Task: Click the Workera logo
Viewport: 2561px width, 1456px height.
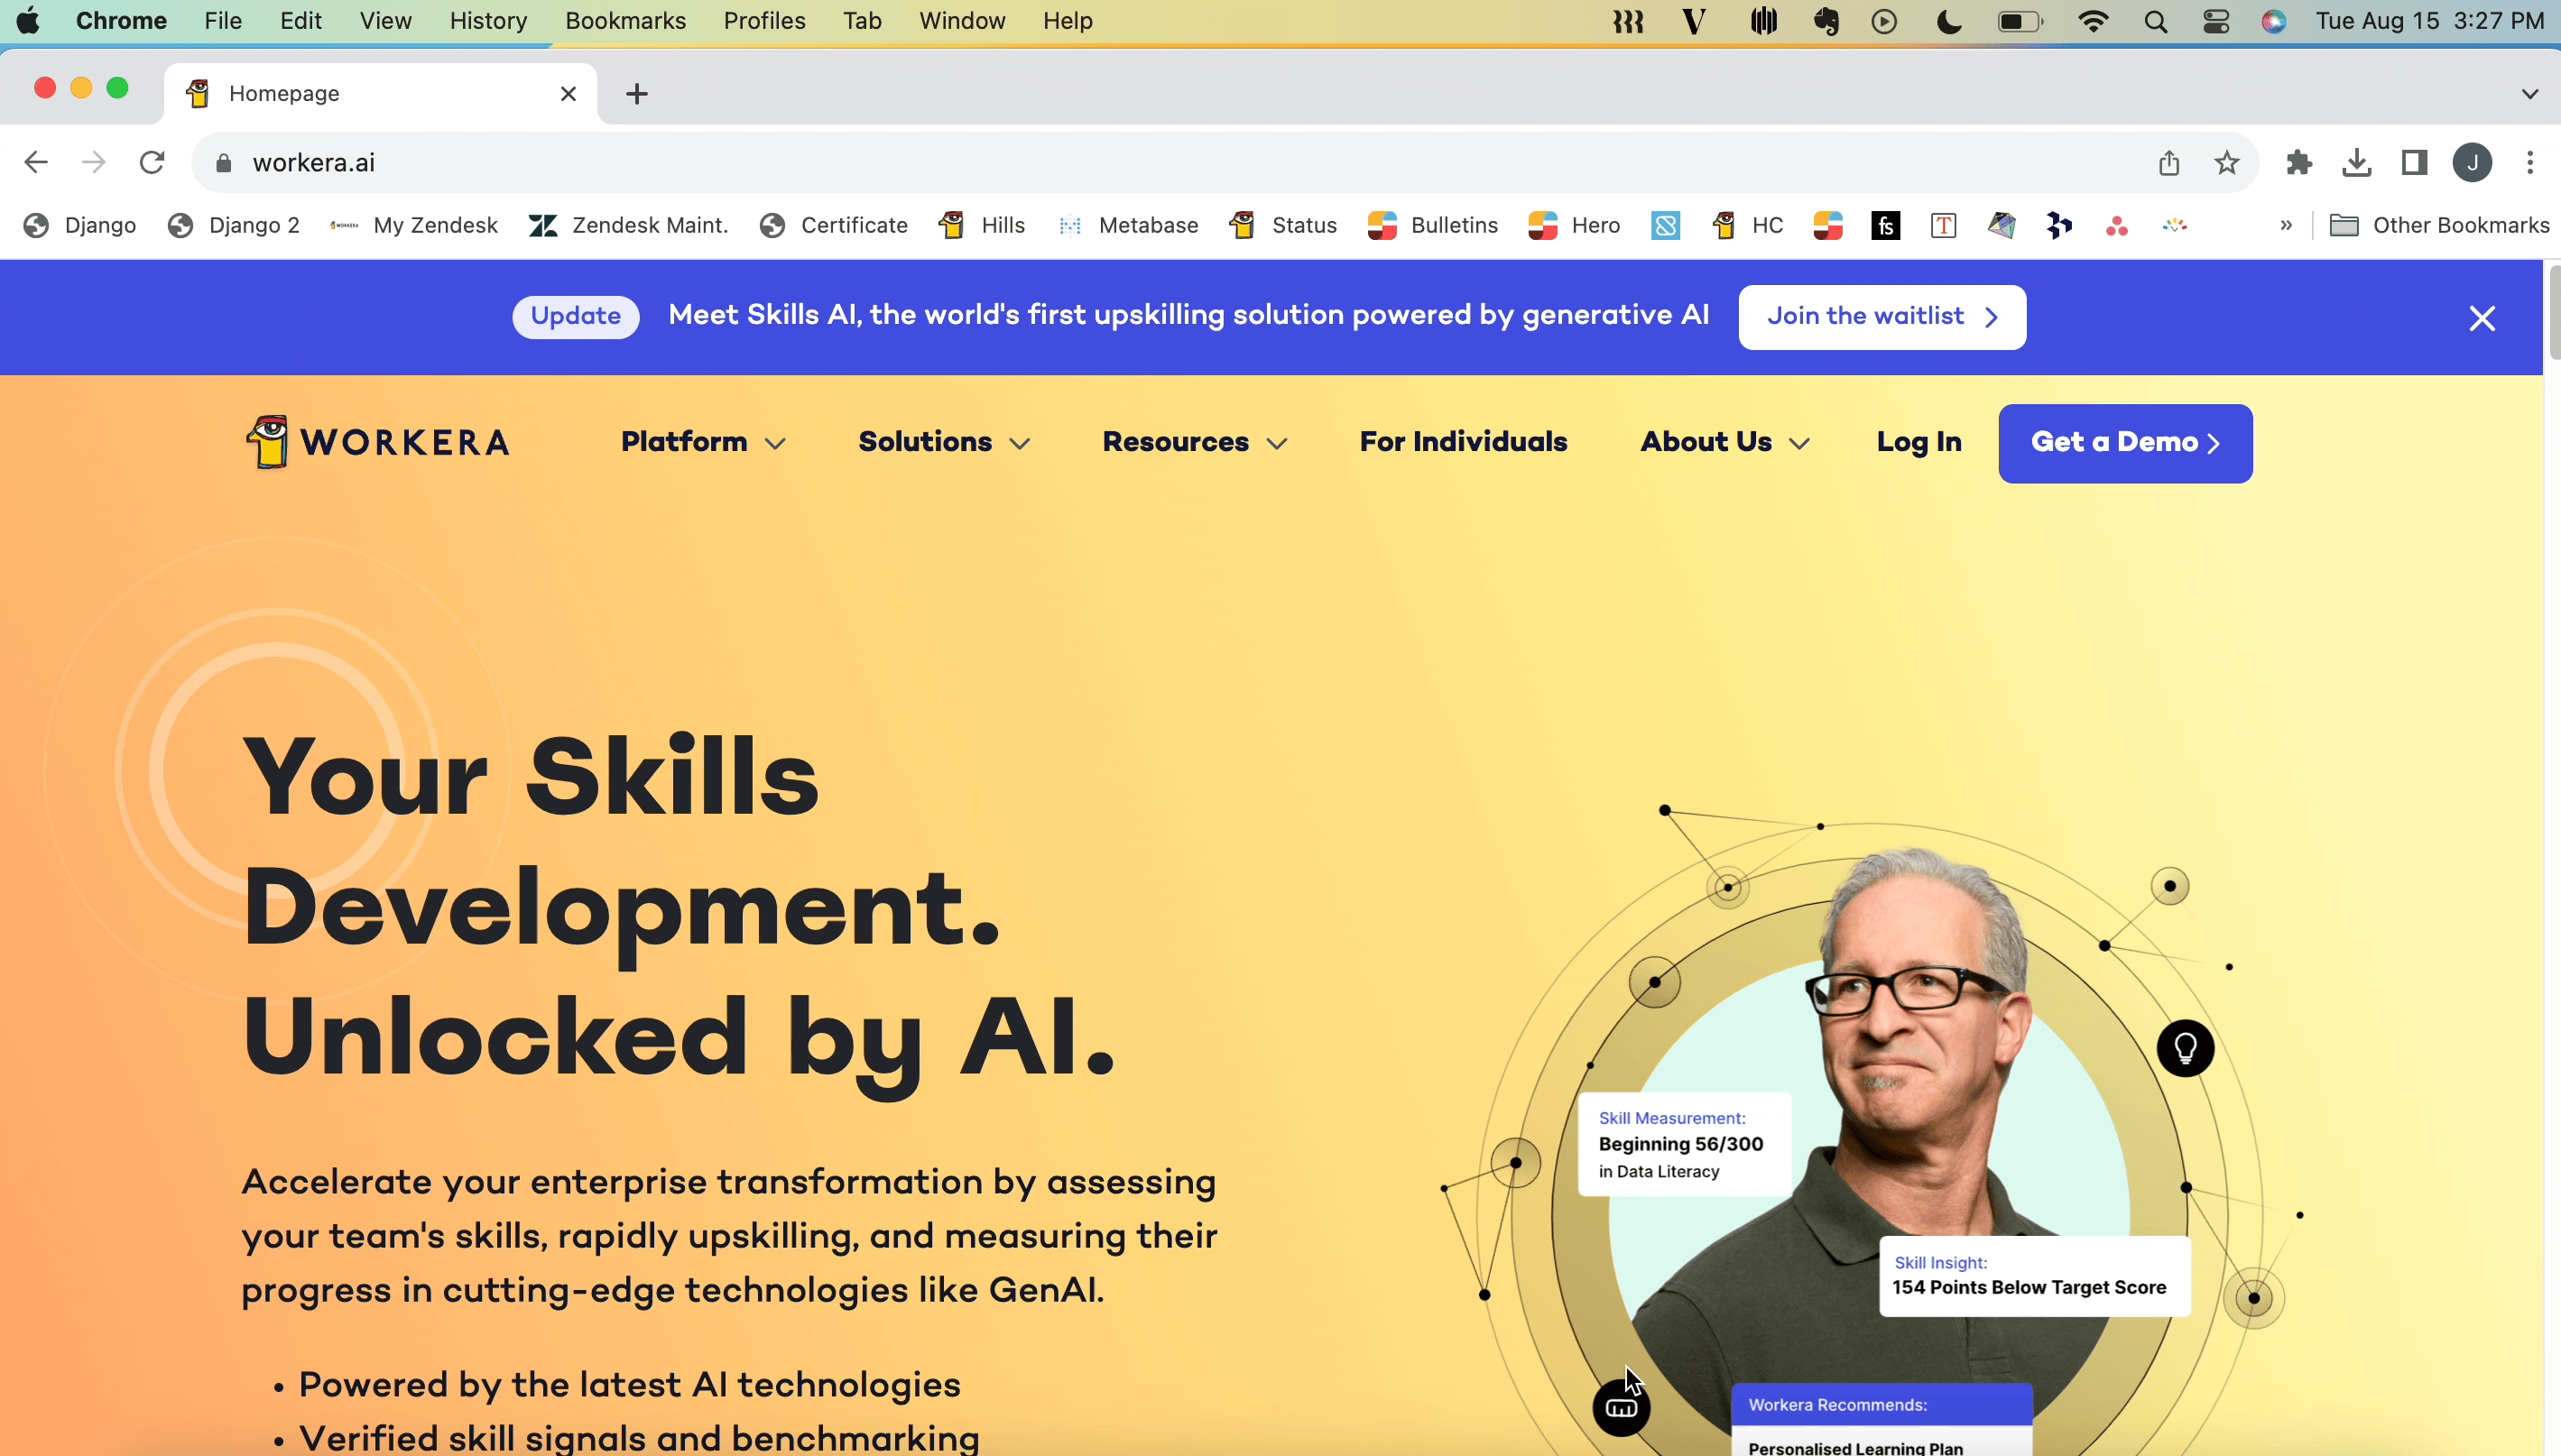Action: [378, 442]
